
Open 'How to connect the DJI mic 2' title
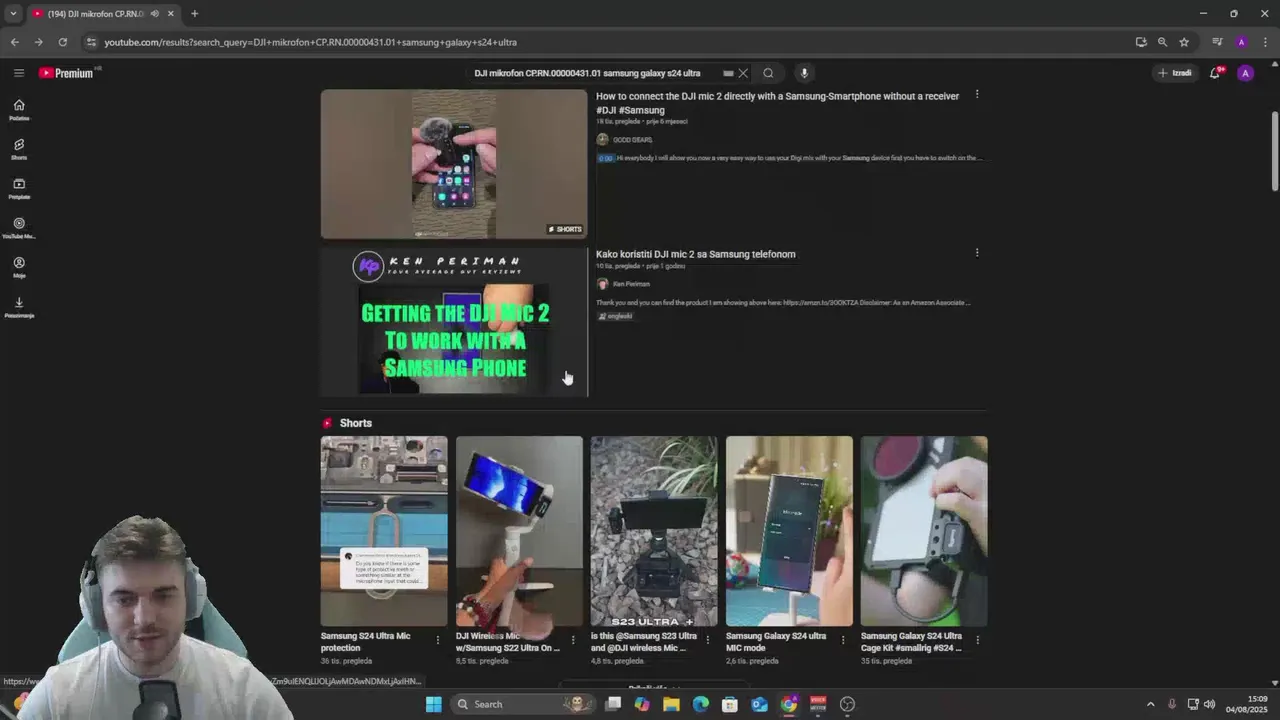(777, 103)
